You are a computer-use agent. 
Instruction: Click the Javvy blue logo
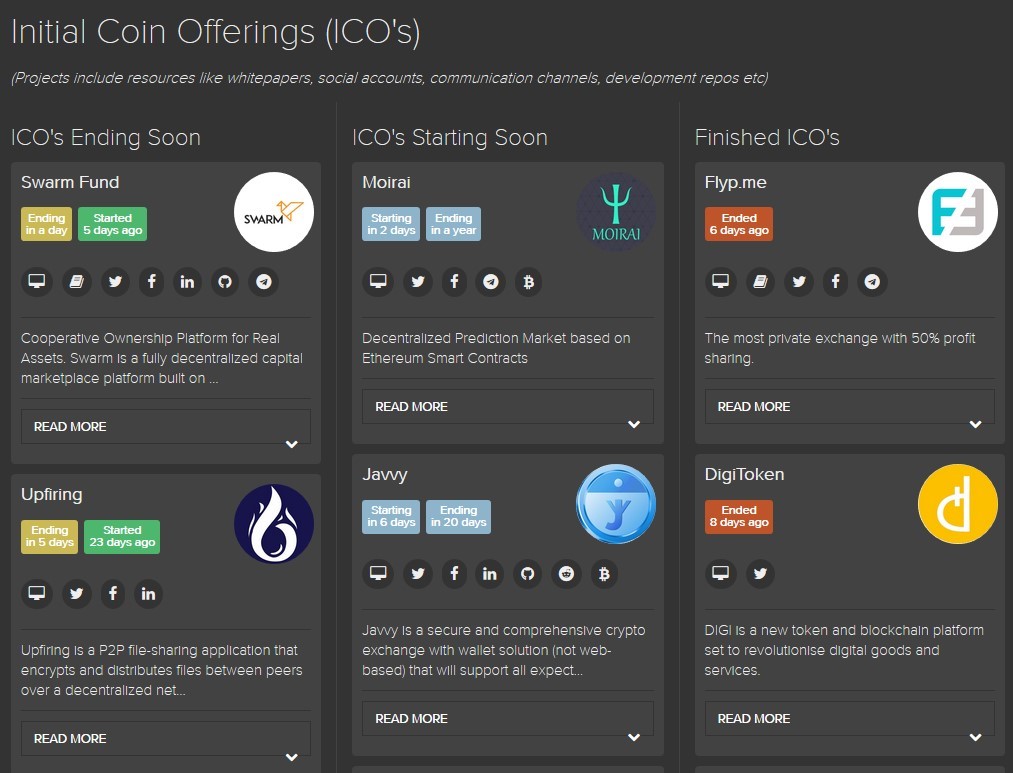(x=616, y=504)
